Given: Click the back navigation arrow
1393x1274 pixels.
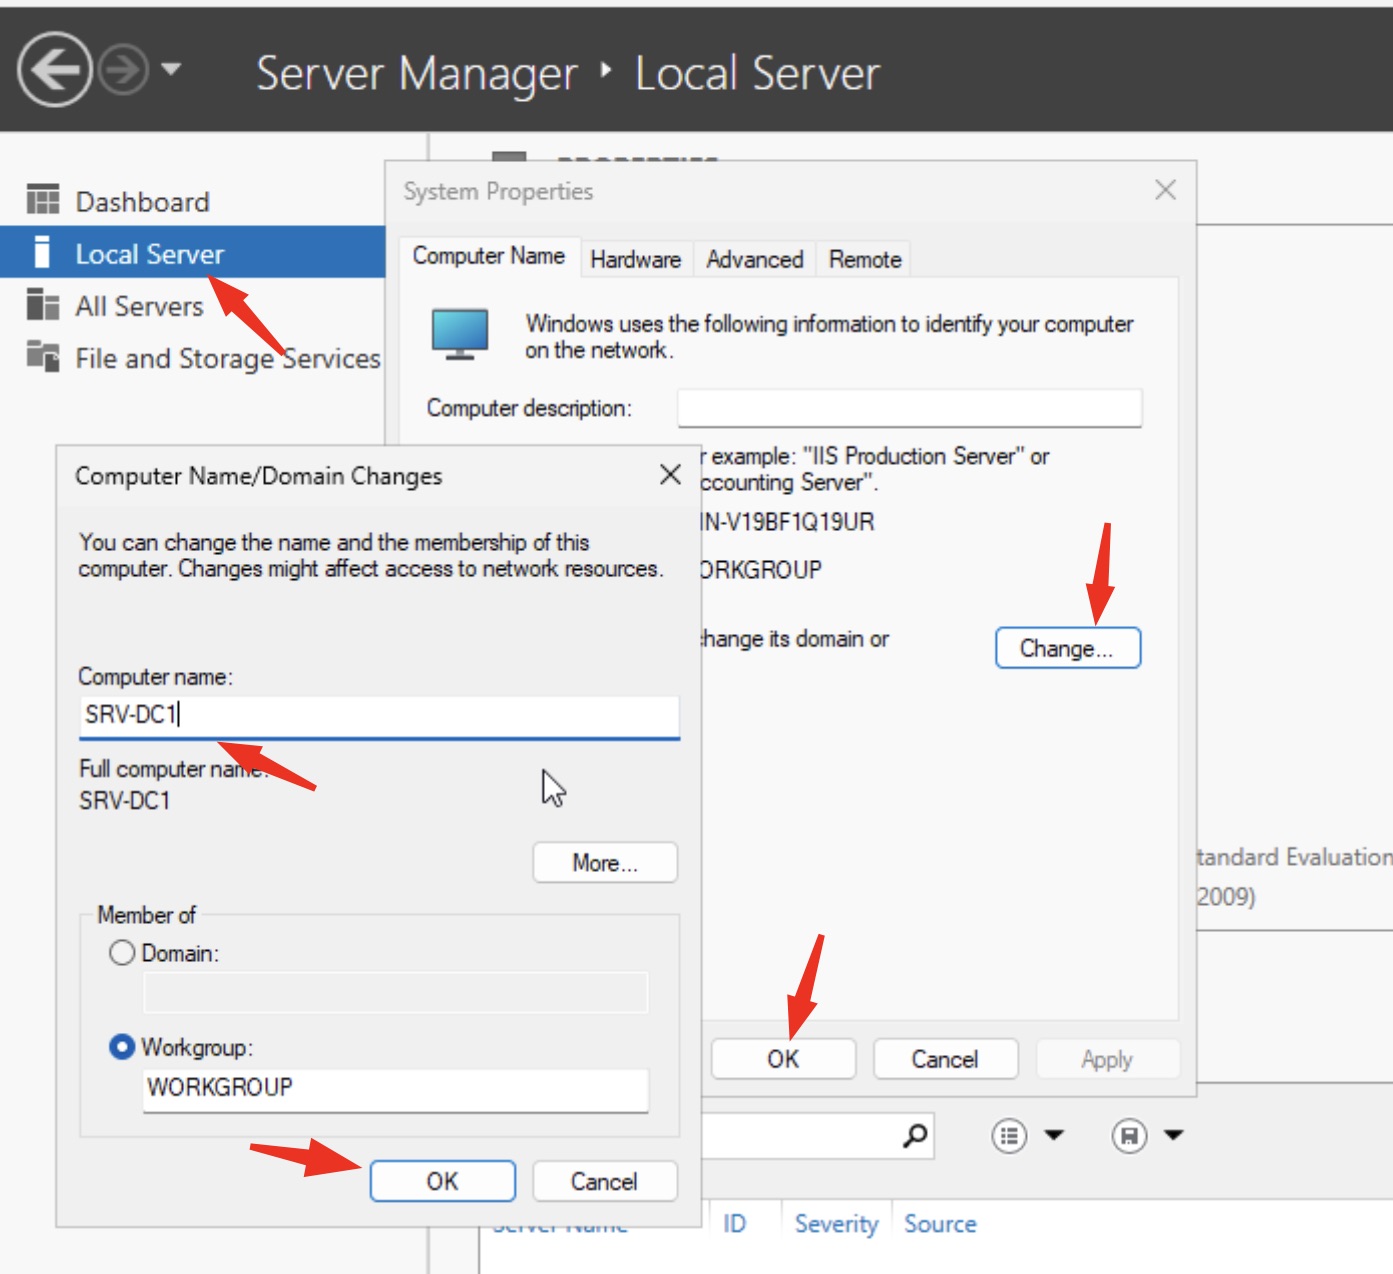Looking at the screenshot, I should [55, 70].
